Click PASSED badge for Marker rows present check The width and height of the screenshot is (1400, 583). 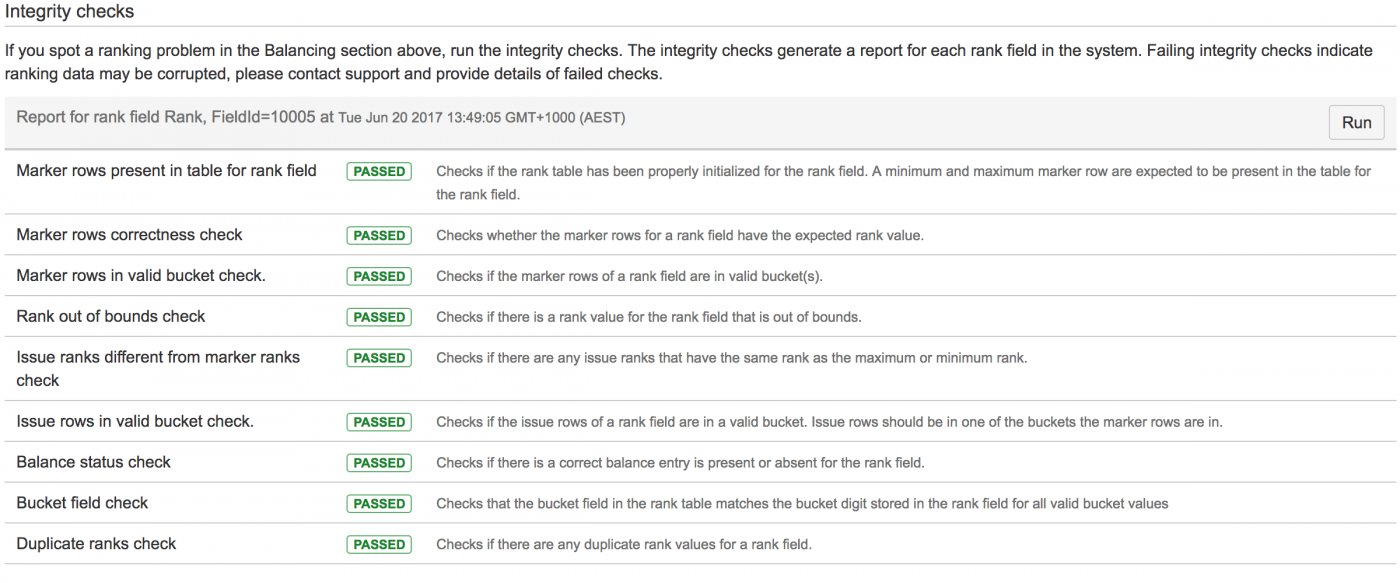coord(379,172)
